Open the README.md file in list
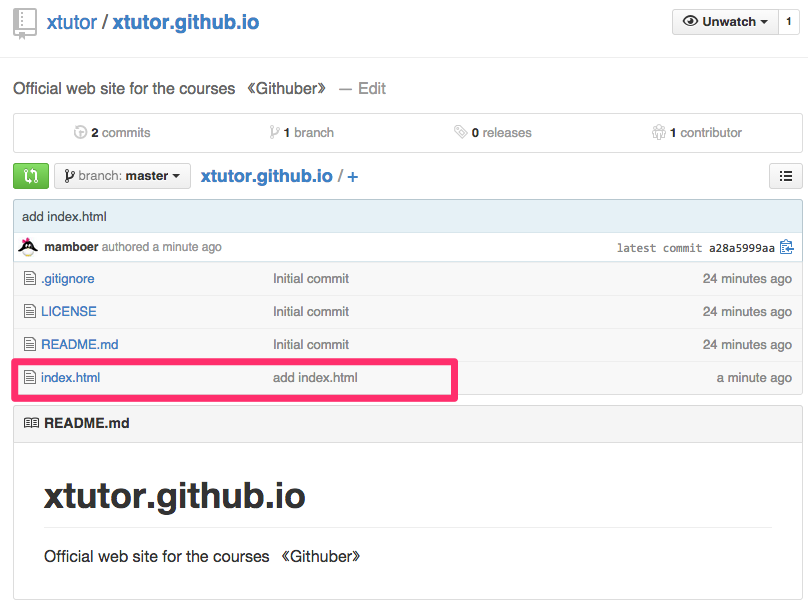This screenshot has height=601, width=808. [80, 344]
